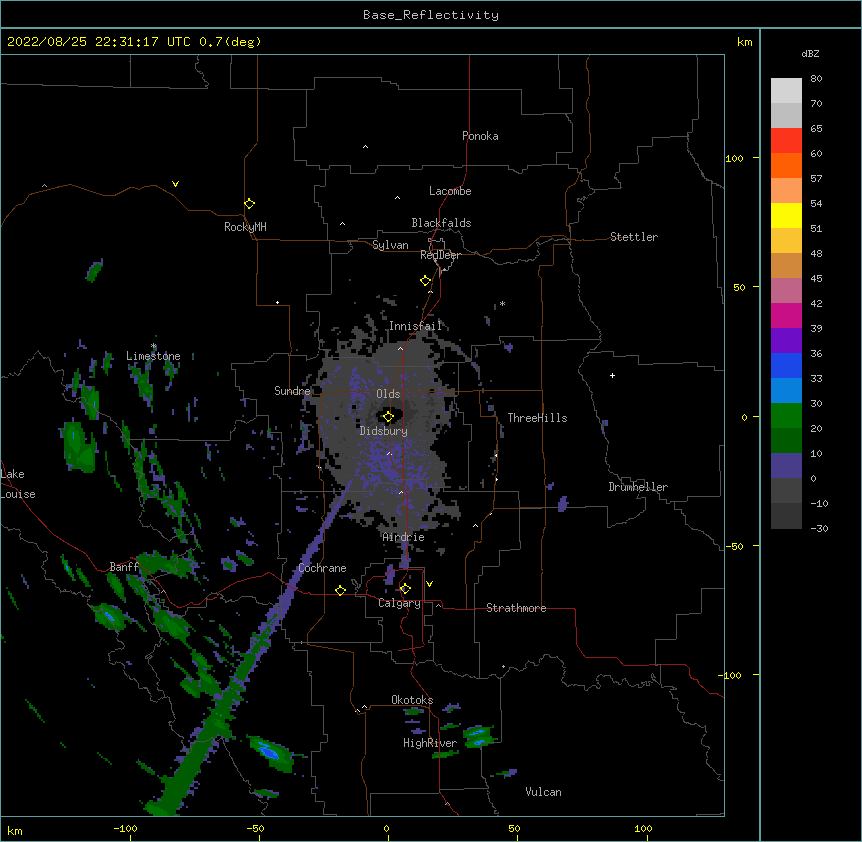This screenshot has width=862, height=842.
Task: Click the yellow diamond marker below Cochrane
Action: [x=340, y=590]
